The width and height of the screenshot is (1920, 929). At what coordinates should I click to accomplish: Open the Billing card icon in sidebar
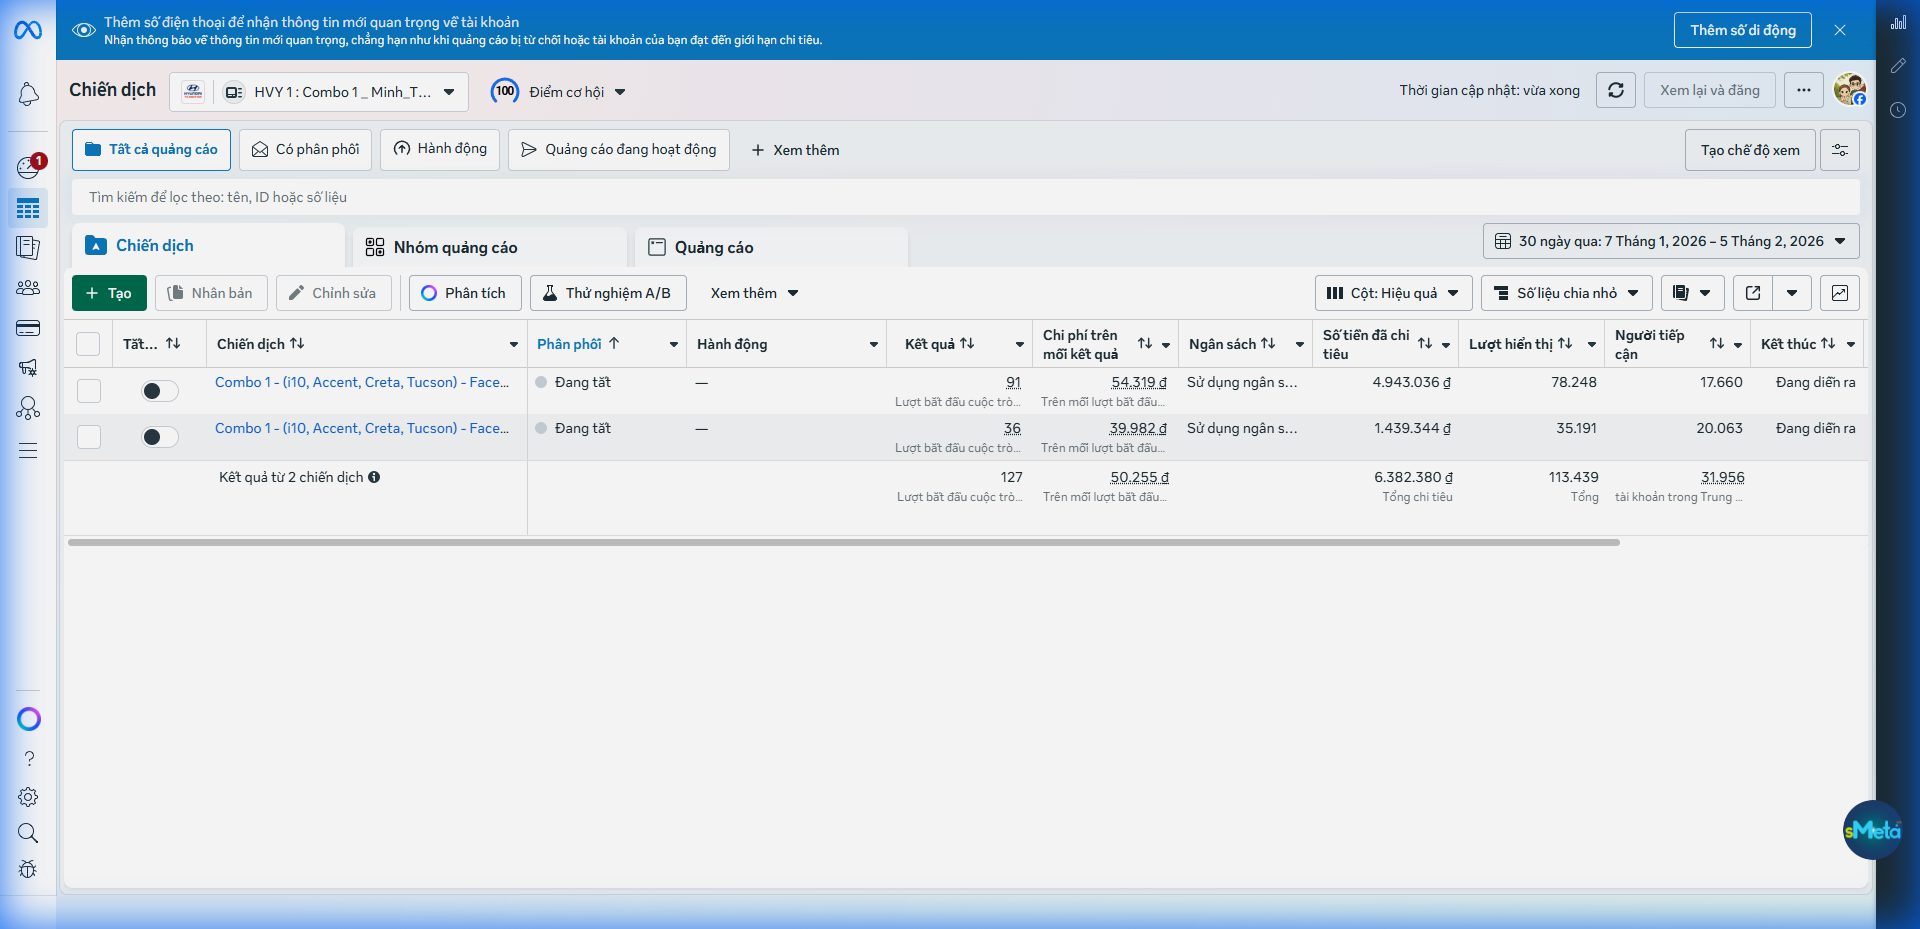[28, 328]
